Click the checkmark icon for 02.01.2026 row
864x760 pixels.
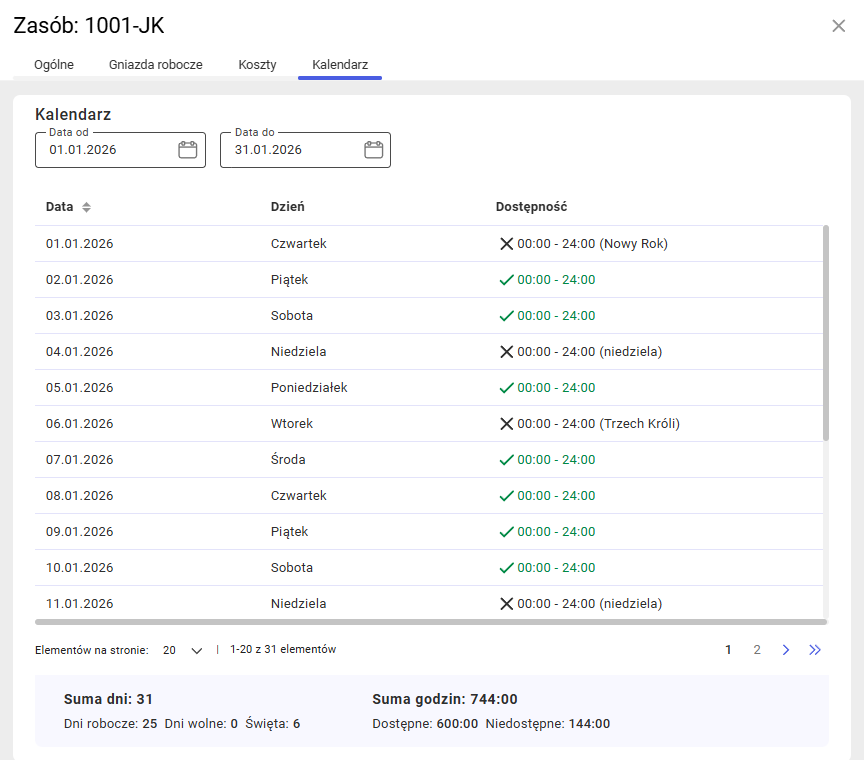pyautogui.click(x=506, y=280)
